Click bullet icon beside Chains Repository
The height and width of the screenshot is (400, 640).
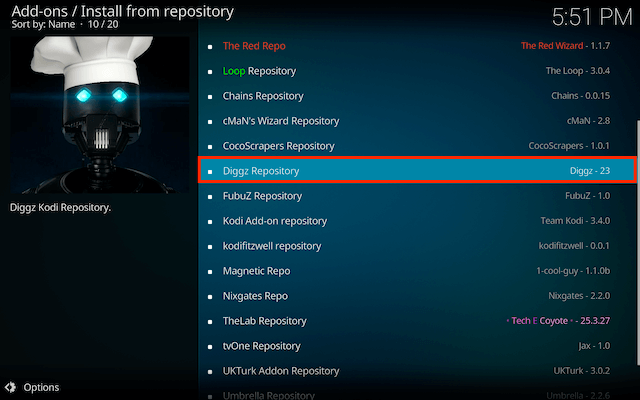pos(210,97)
